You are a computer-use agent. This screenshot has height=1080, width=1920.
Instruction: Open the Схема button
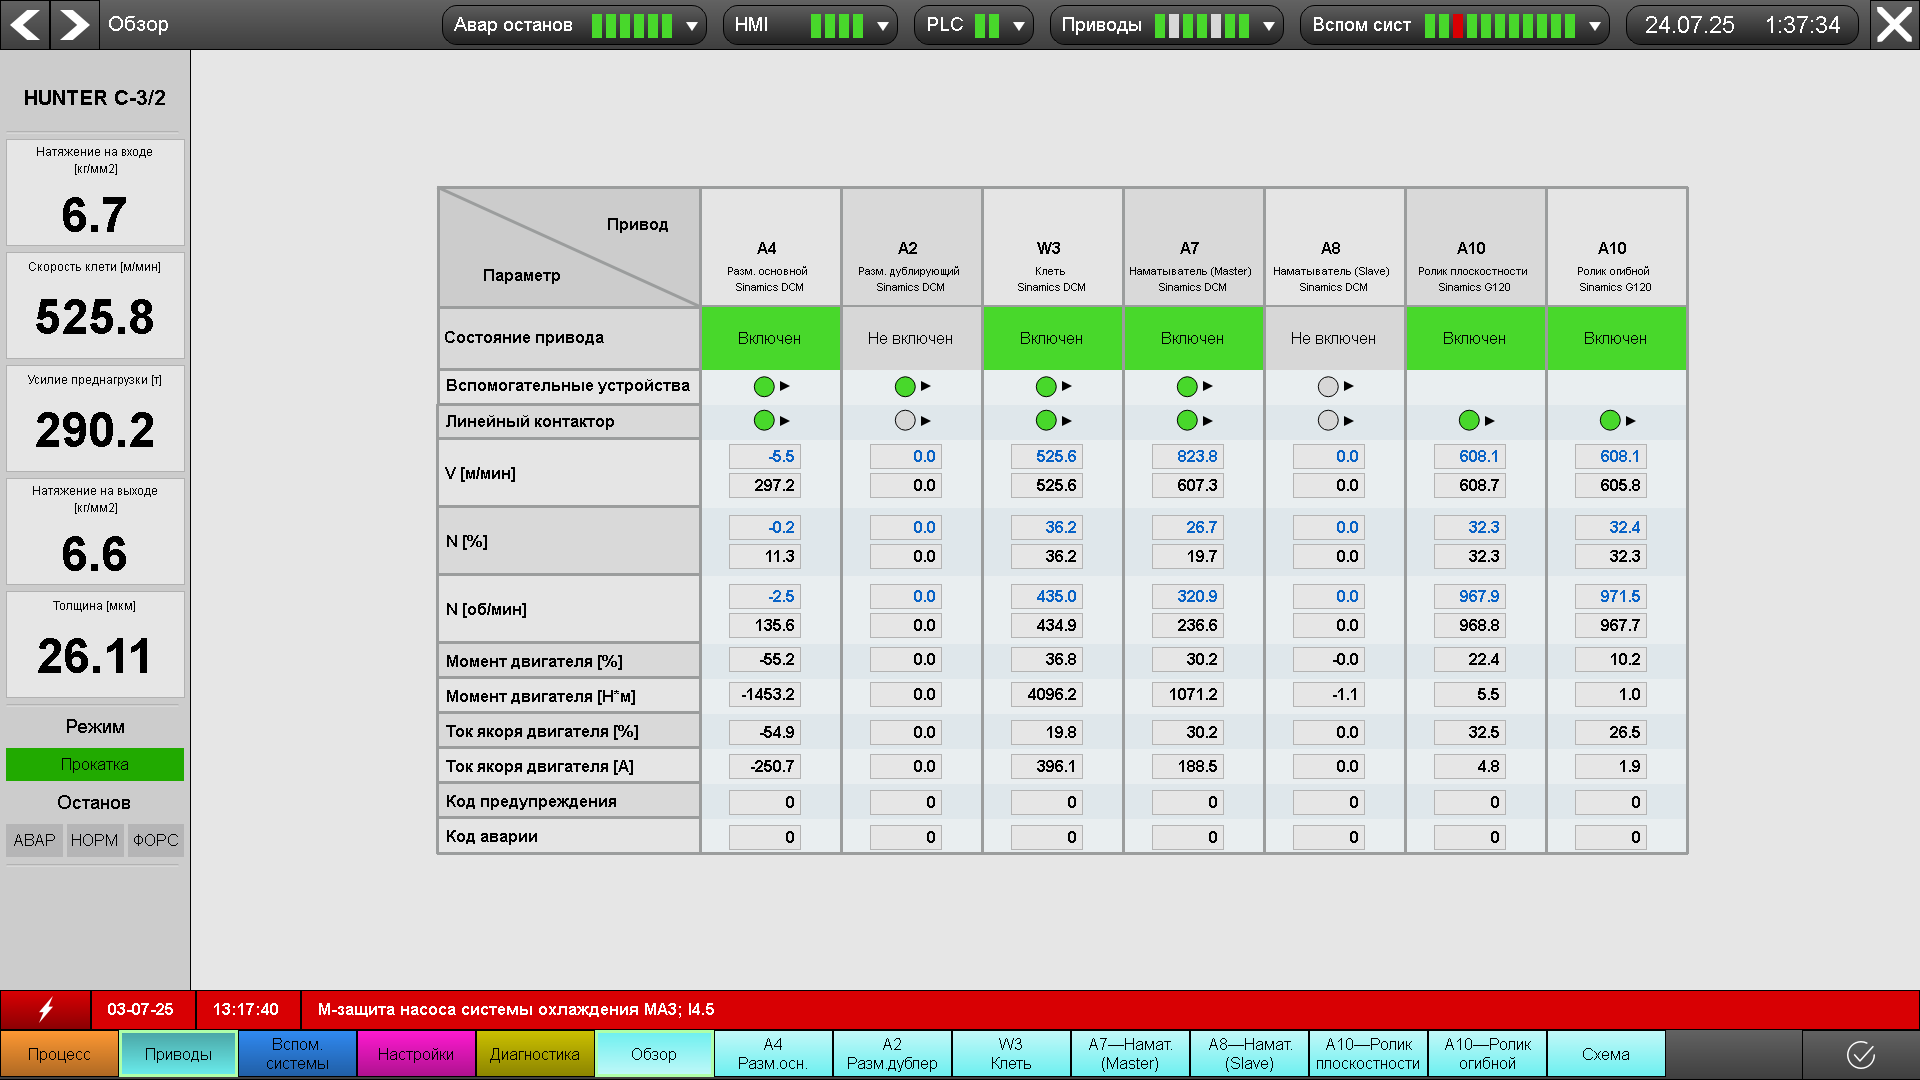click(x=1605, y=1054)
